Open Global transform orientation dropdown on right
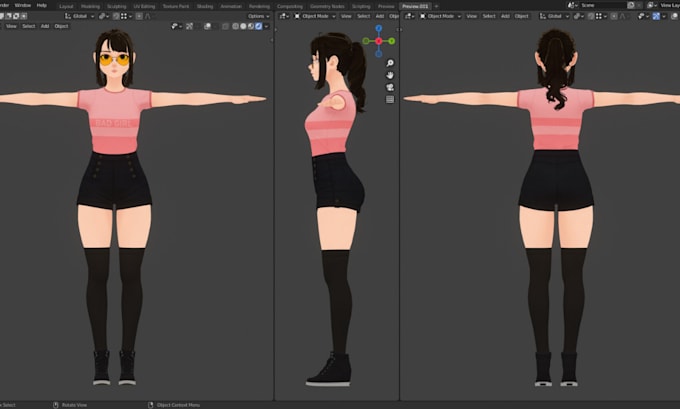Screen dimensions: 680x409 point(553,16)
